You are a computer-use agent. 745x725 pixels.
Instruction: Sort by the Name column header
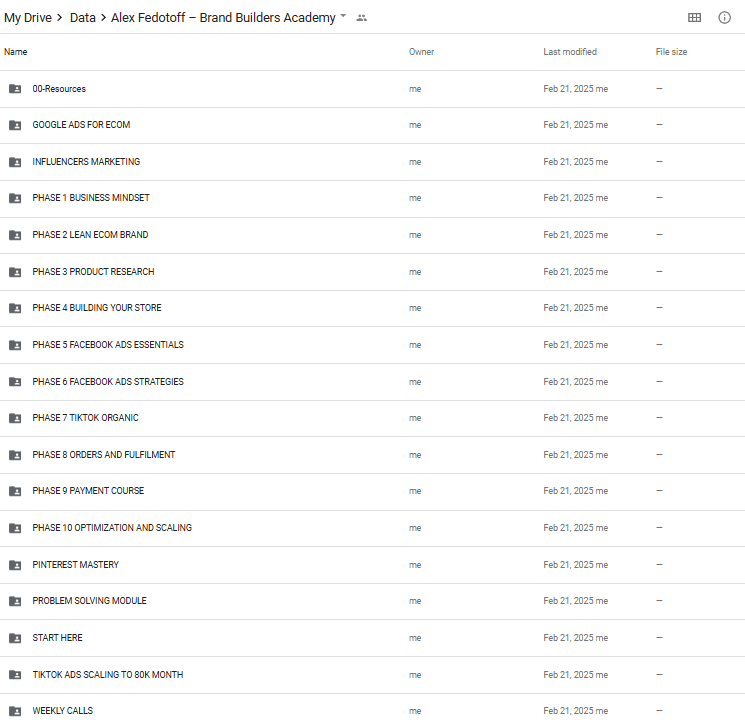coord(16,52)
